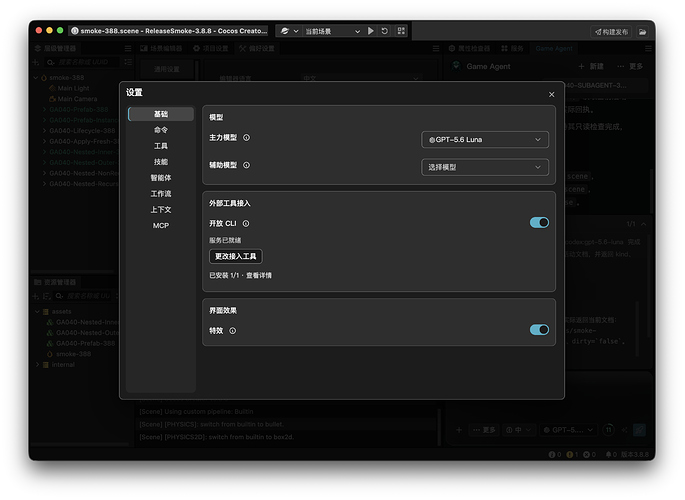This screenshot has width=685, height=500.
Task: Click the warning count icon in status bar
Action: pos(572,455)
